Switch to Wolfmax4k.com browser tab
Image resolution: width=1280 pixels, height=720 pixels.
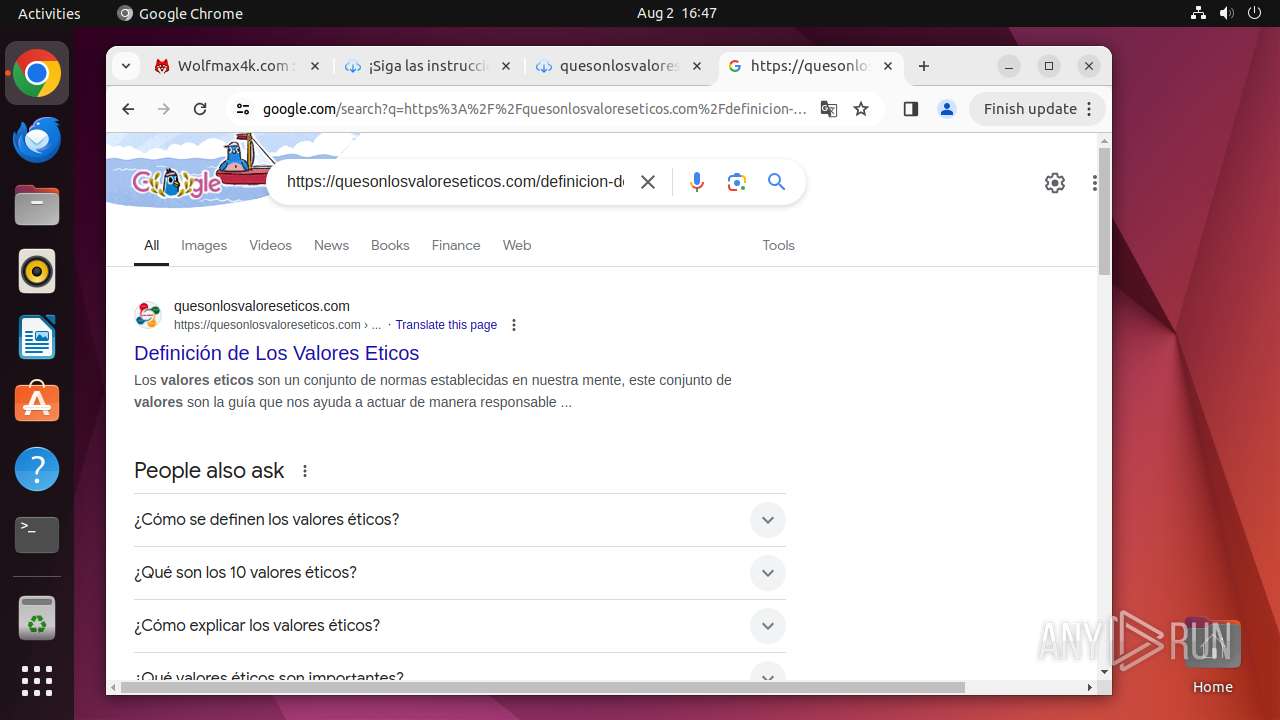(235, 66)
